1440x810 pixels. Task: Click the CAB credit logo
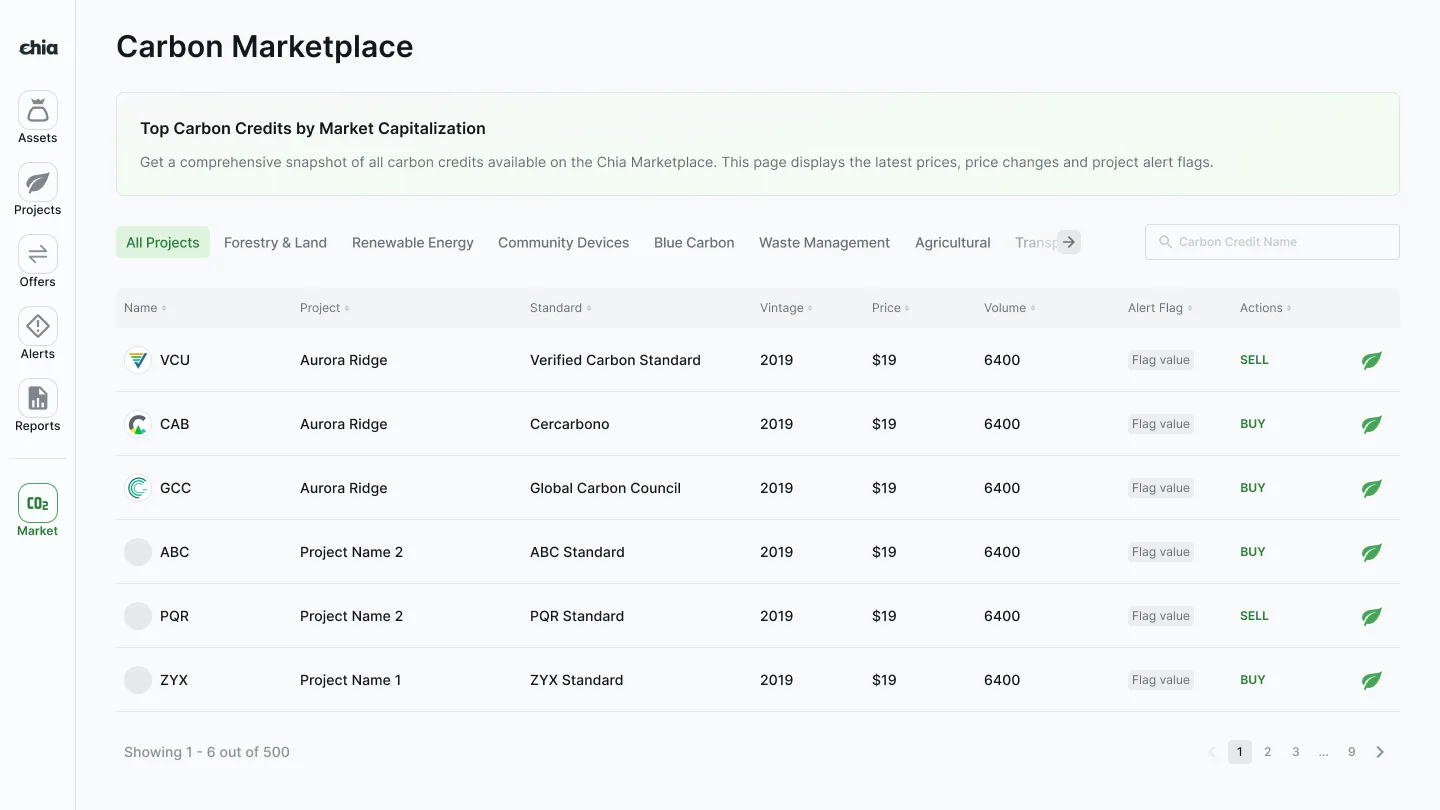coord(138,424)
